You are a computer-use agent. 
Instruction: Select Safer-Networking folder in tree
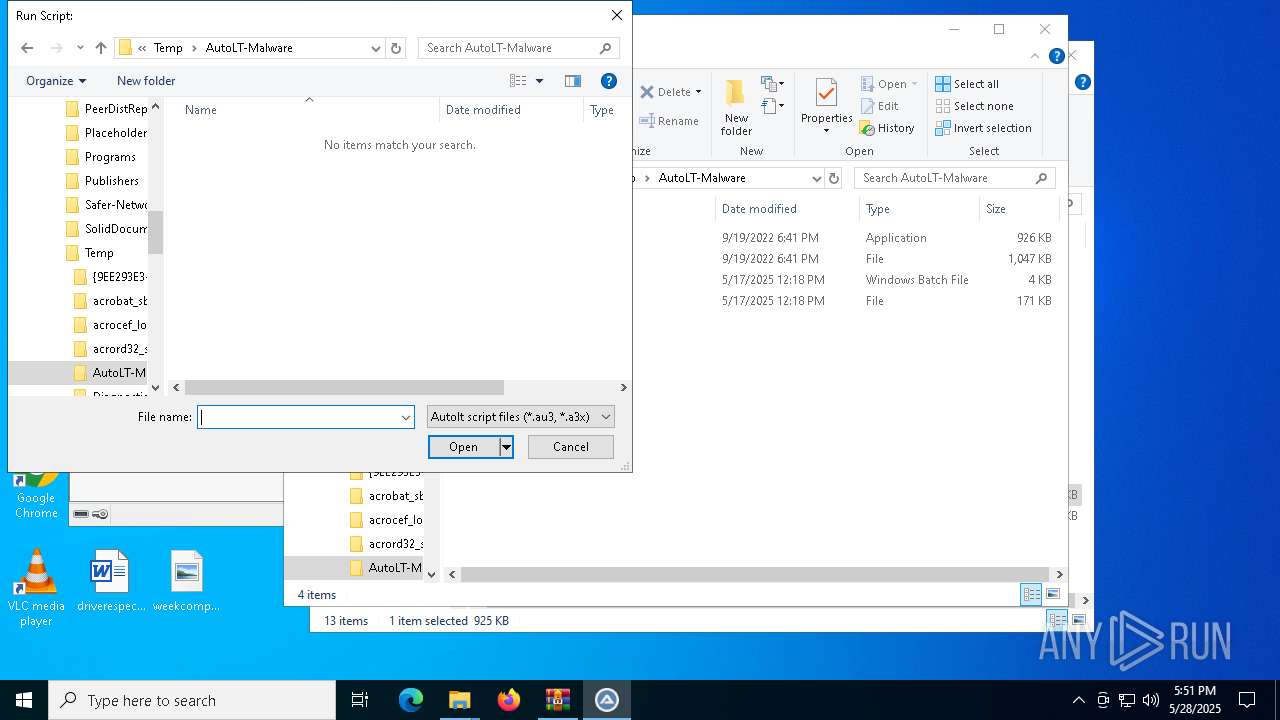tap(106, 205)
